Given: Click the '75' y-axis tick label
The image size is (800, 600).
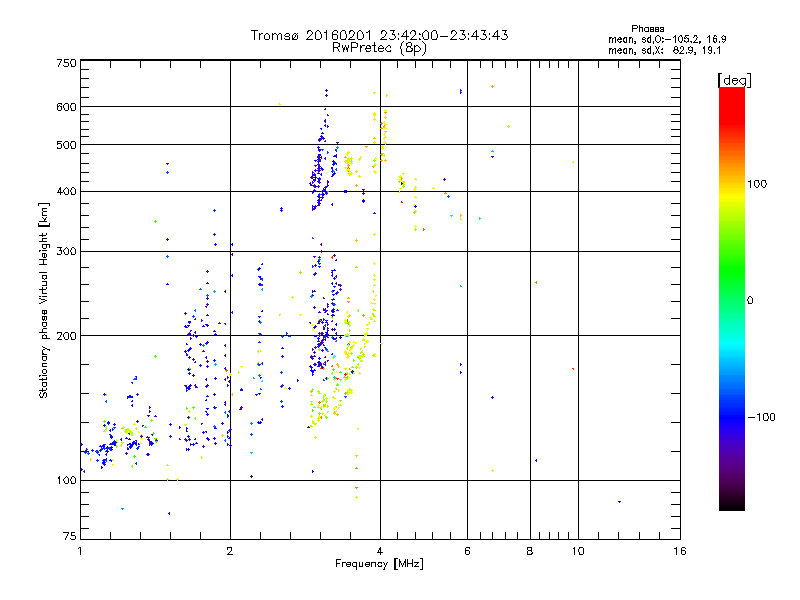Looking at the screenshot, I should point(70,536).
